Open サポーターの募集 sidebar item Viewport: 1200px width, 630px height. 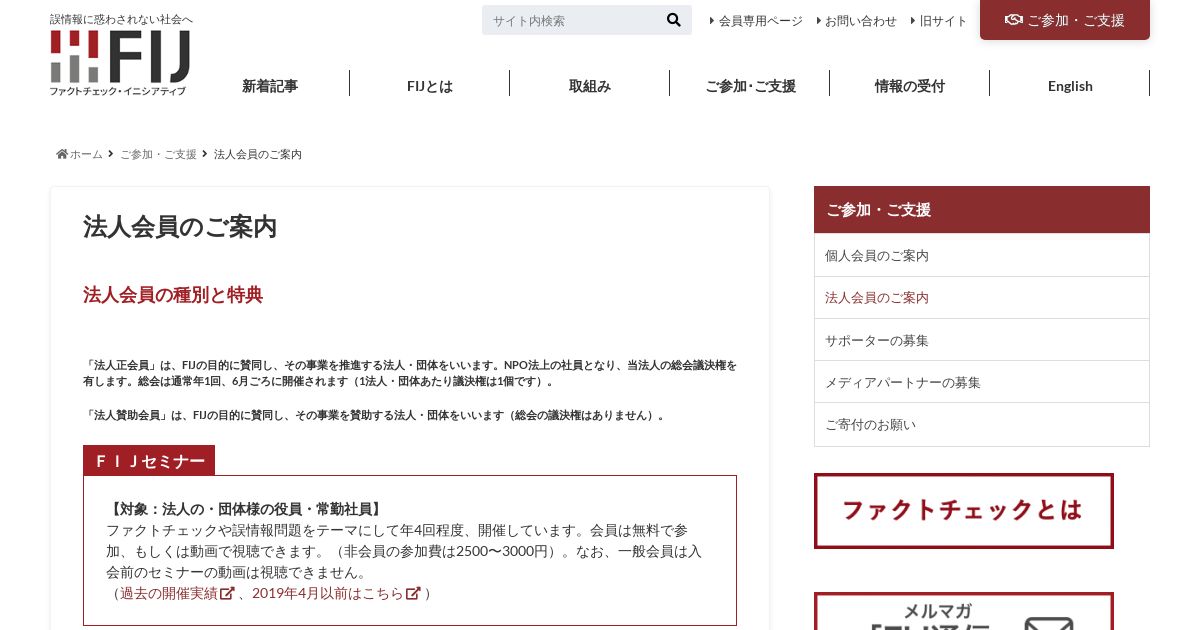click(x=982, y=340)
